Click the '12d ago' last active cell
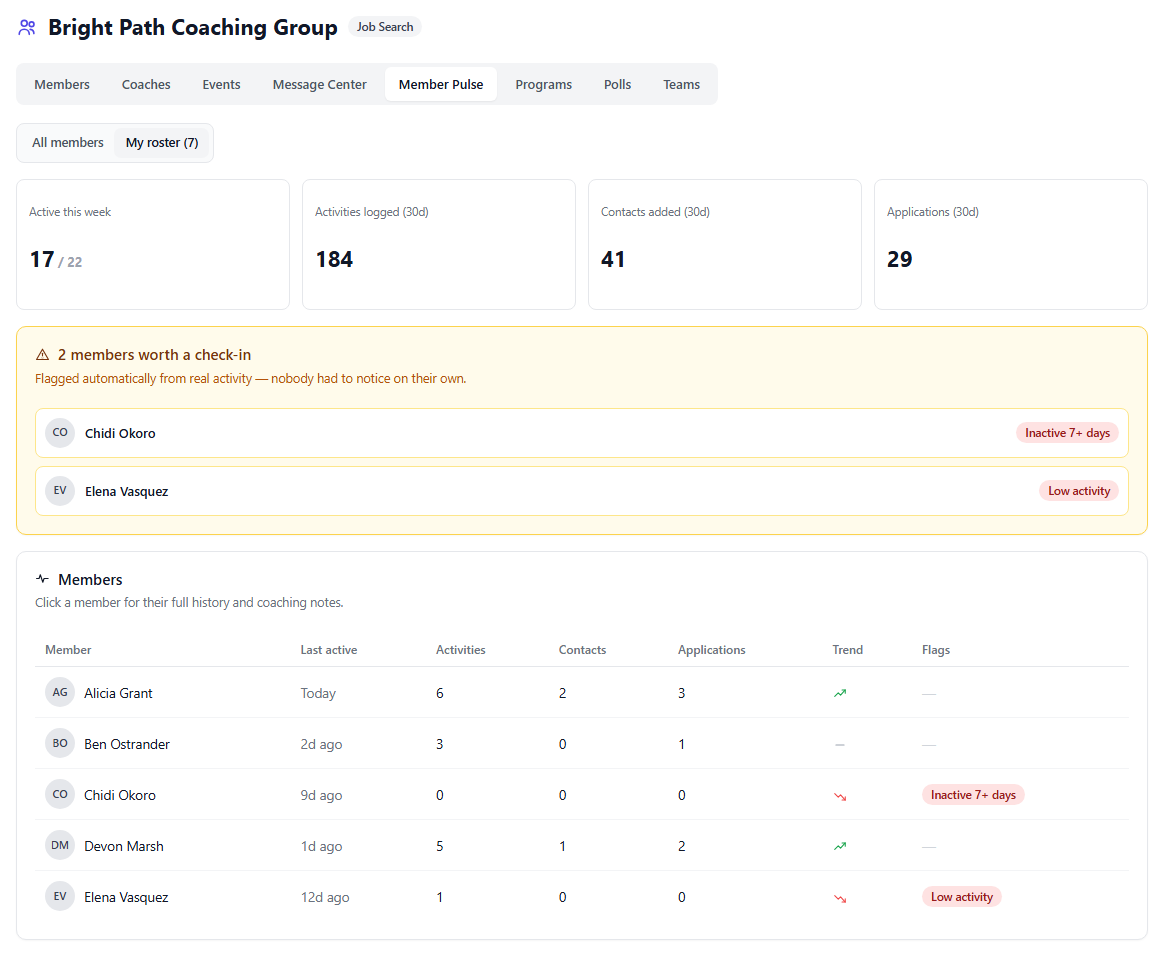 (325, 897)
